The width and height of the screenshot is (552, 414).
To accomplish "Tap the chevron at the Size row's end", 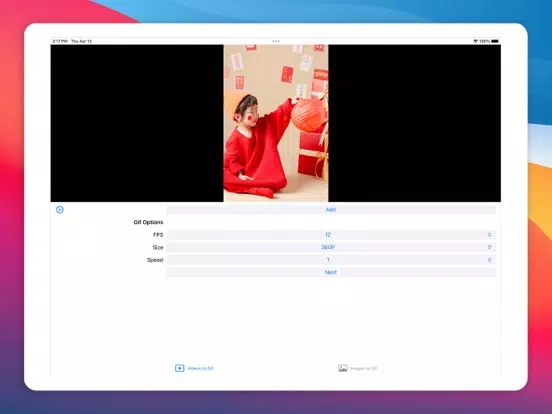I will pyautogui.click(x=489, y=247).
